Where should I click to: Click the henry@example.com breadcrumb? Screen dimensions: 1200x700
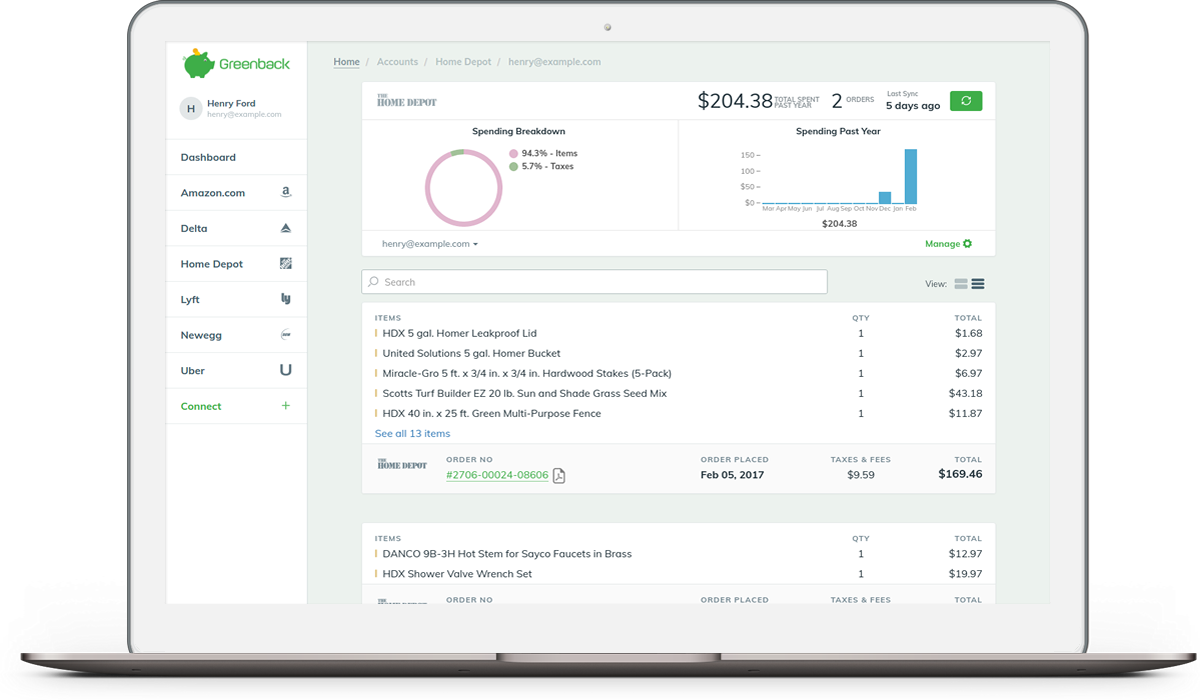(x=554, y=62)
